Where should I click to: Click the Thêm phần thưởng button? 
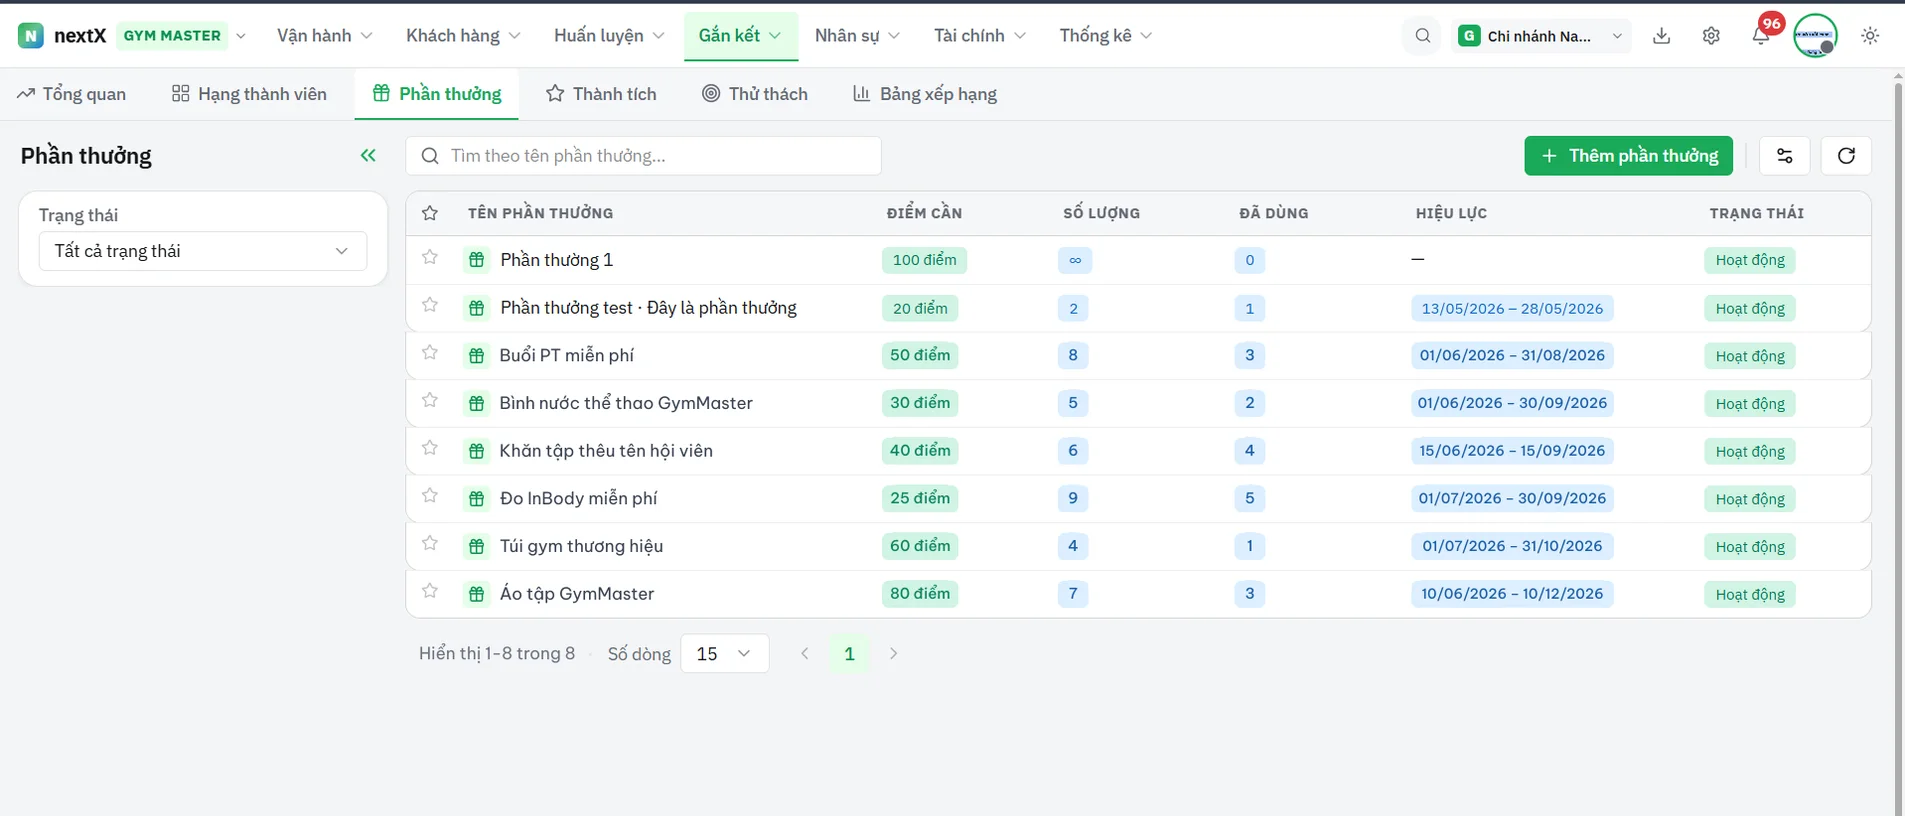tap(1628, 156)
